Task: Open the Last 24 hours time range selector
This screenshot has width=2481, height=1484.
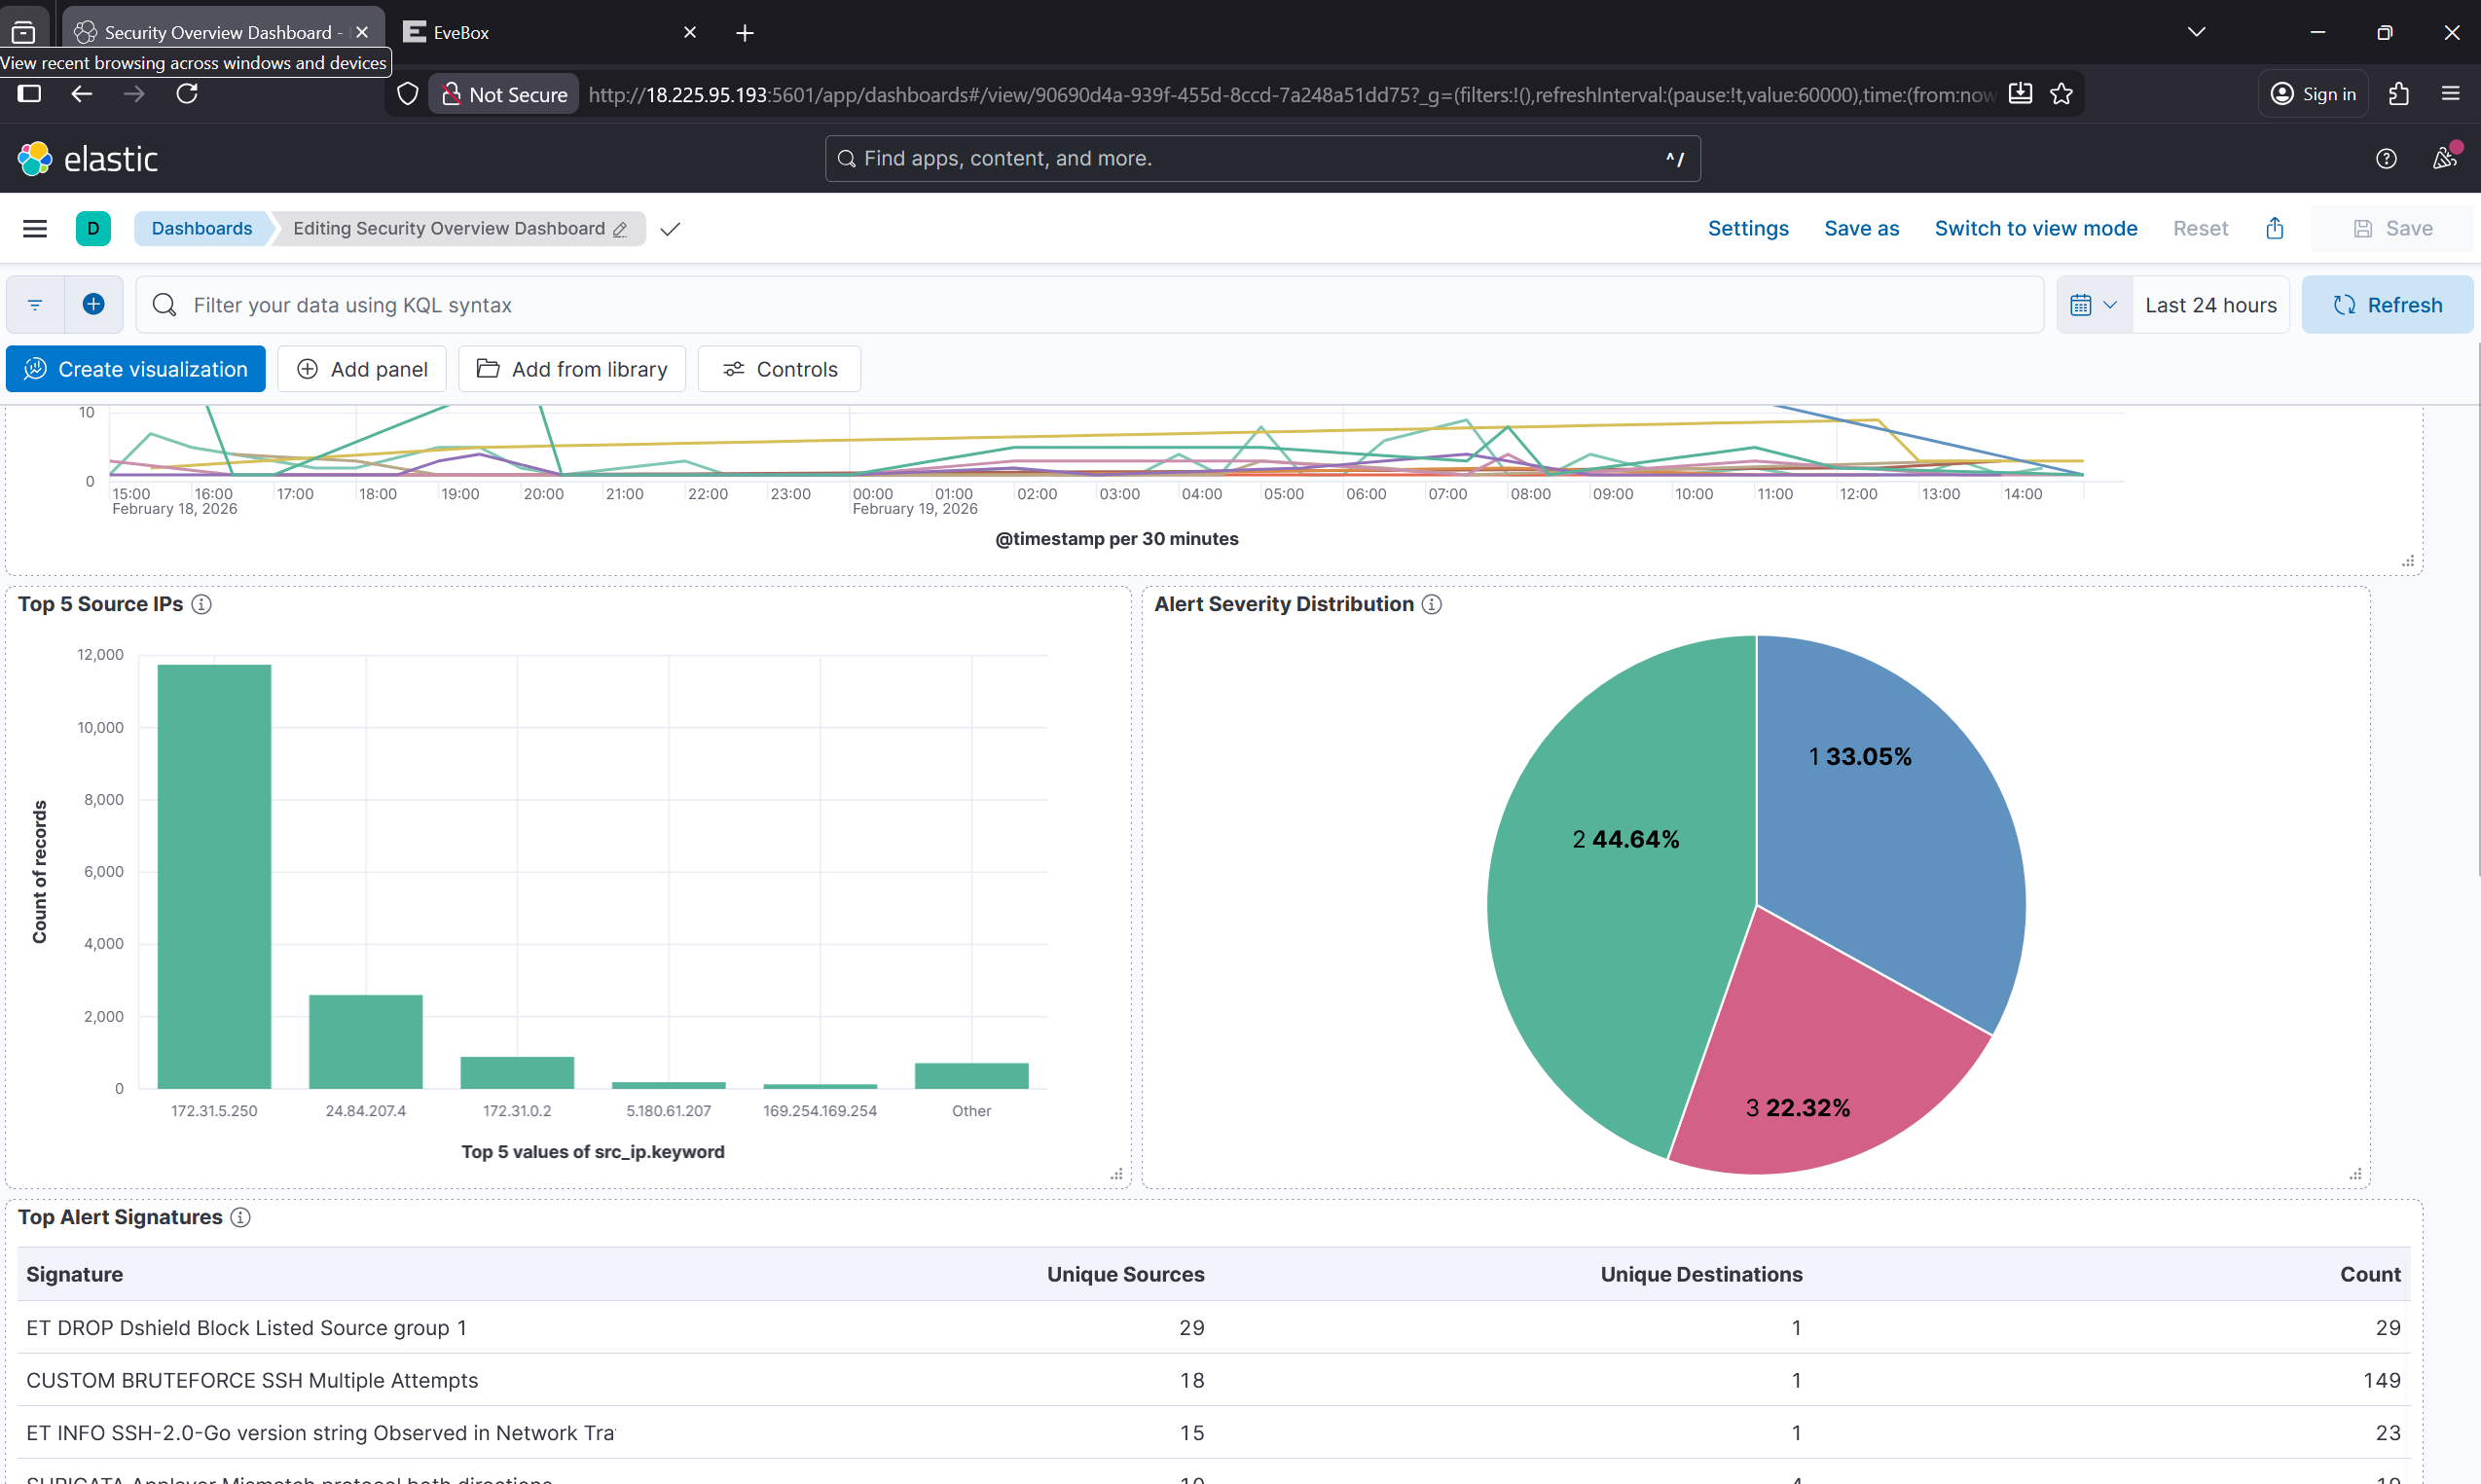Action: point(2210,304)
